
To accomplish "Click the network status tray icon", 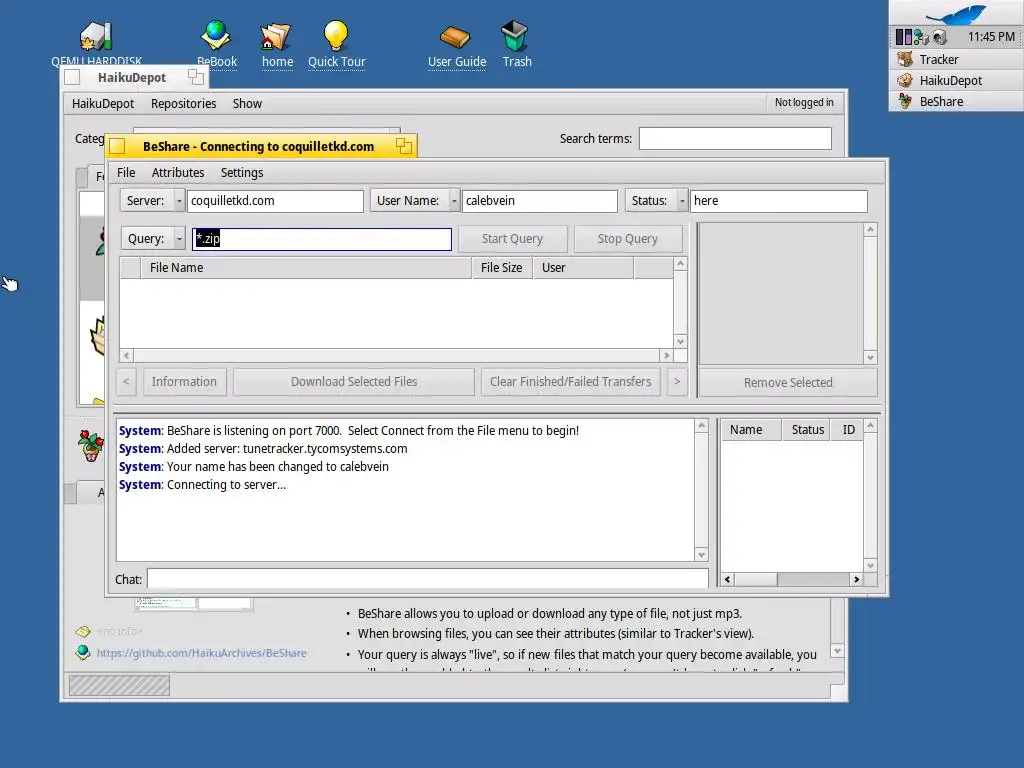I will click(921, 37).
